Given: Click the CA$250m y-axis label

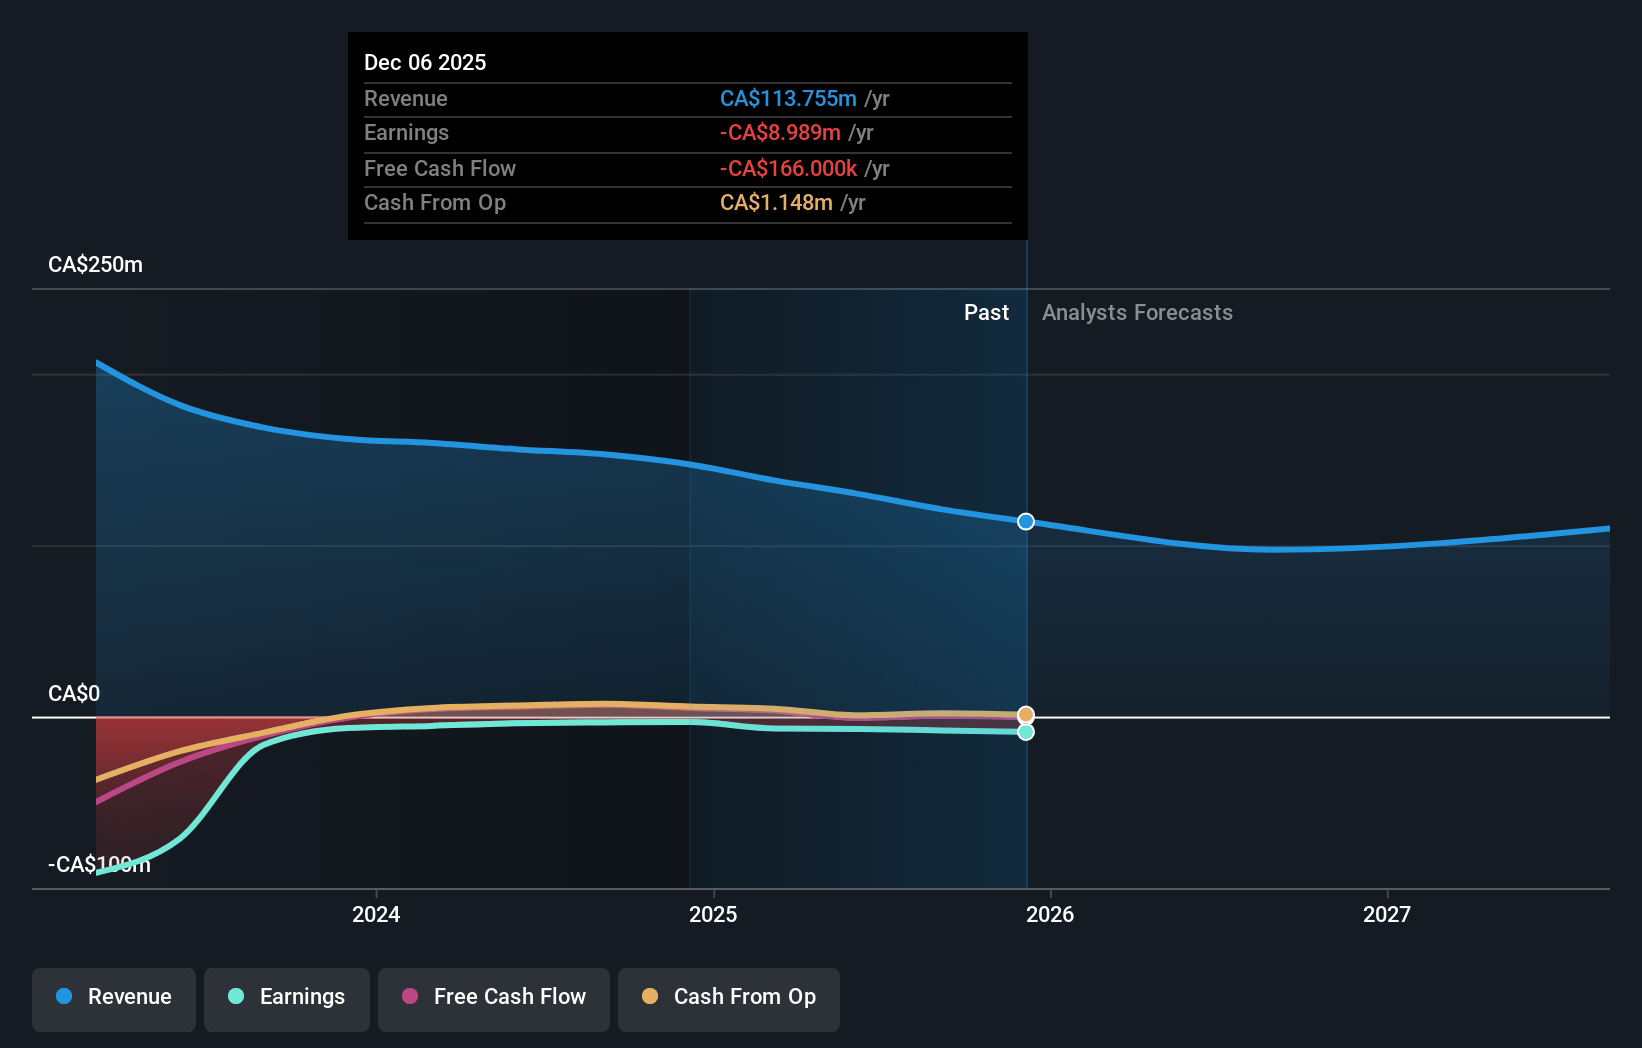Looking at the screenshot, I should pos(96,265).
